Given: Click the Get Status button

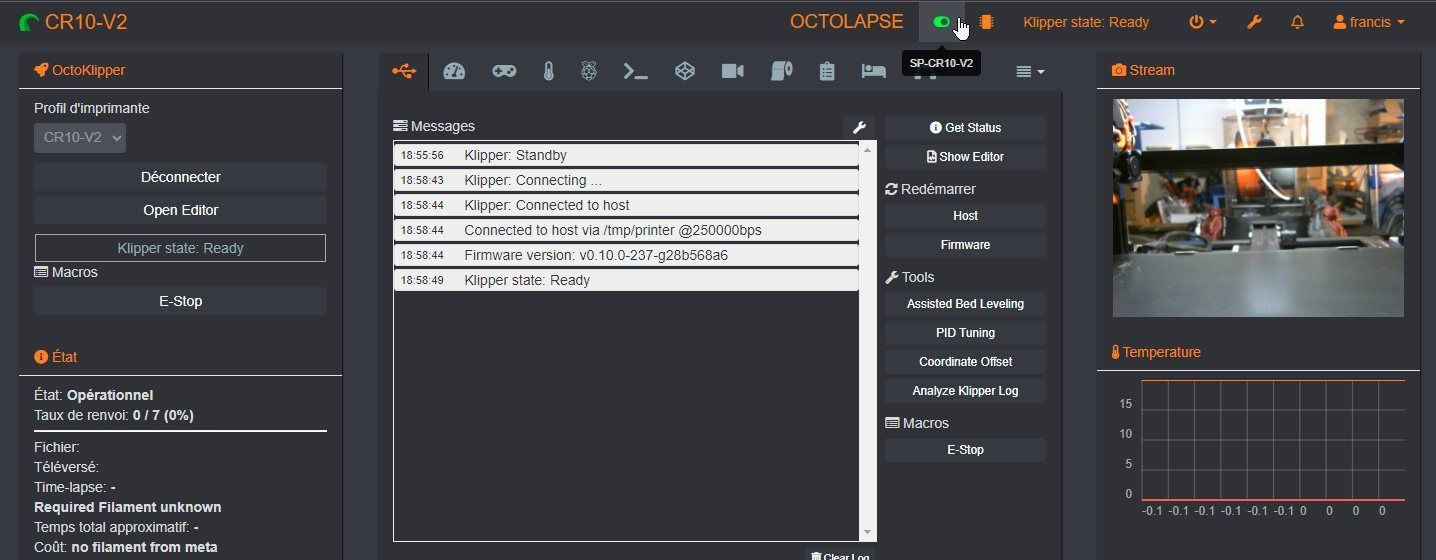Looking at the screenshot, I should [965, 127].
